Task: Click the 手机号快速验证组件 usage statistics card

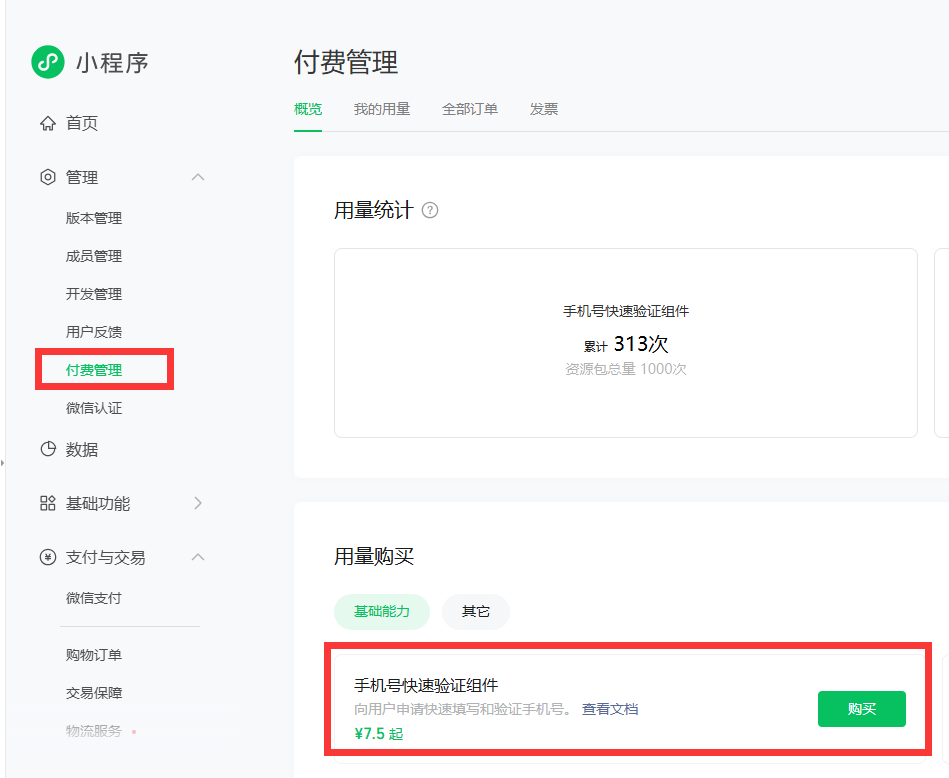Action: point(625,342)
